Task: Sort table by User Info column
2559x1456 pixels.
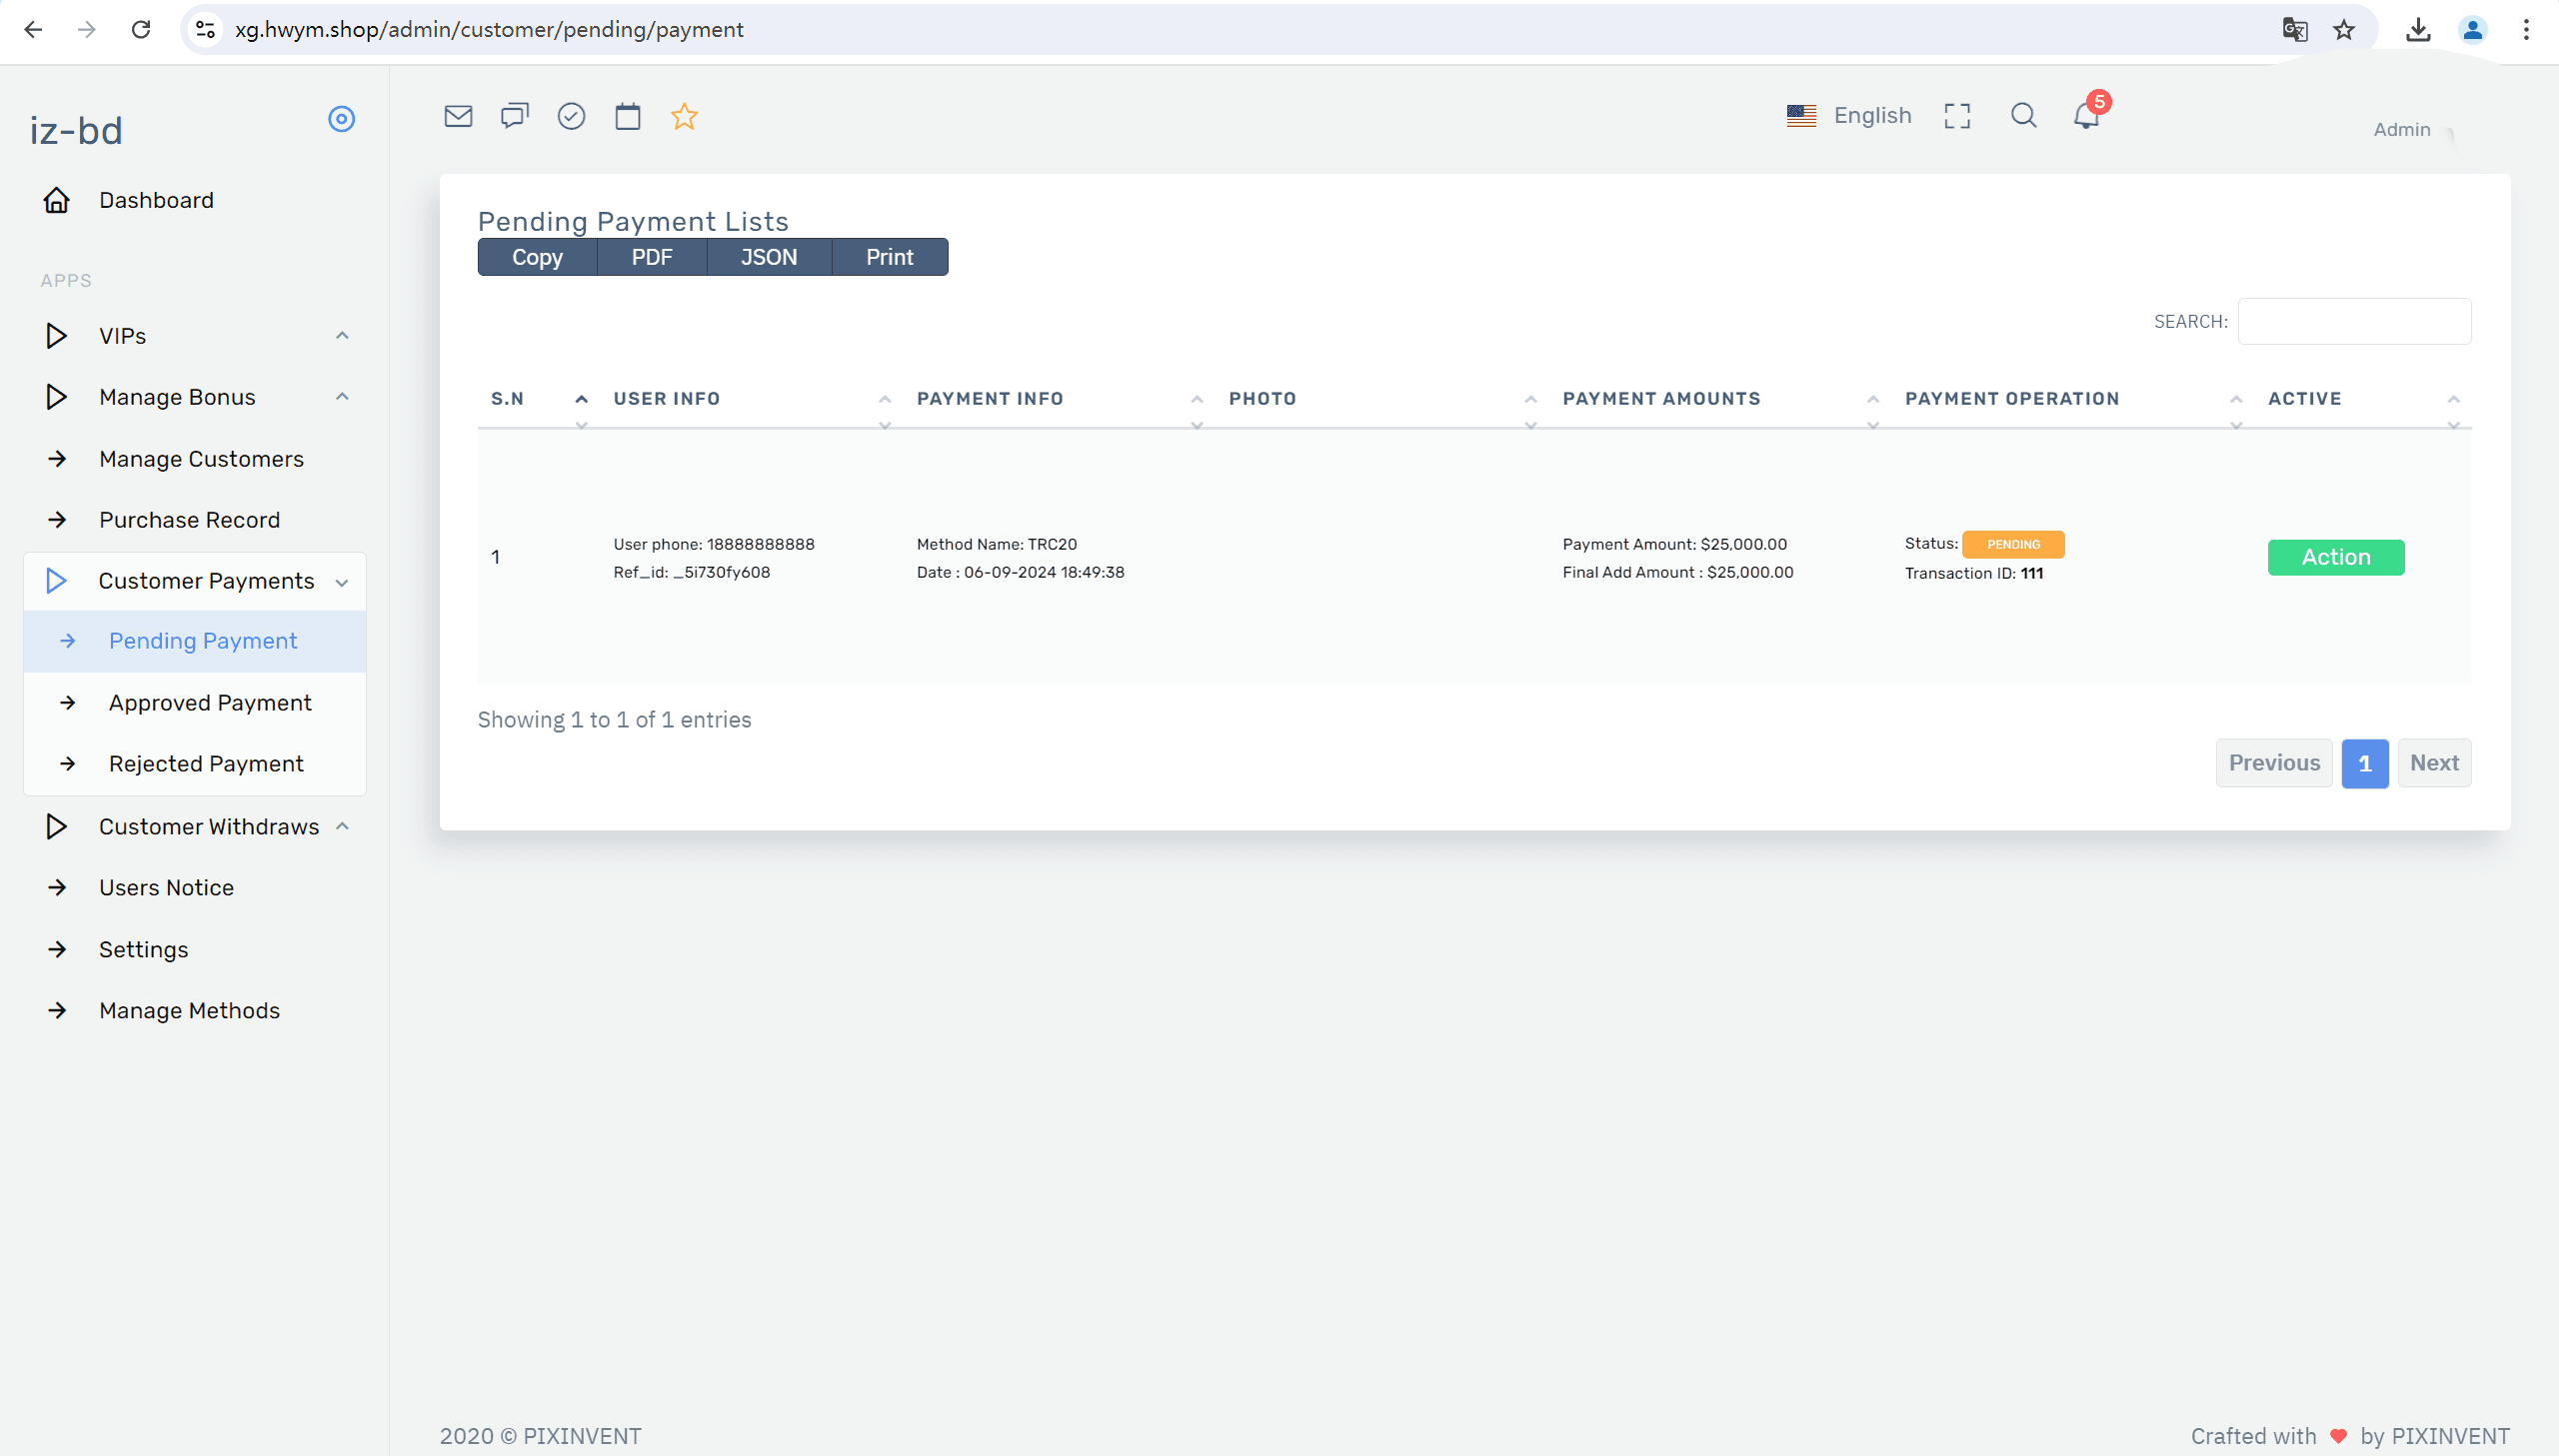Action: 751,399
